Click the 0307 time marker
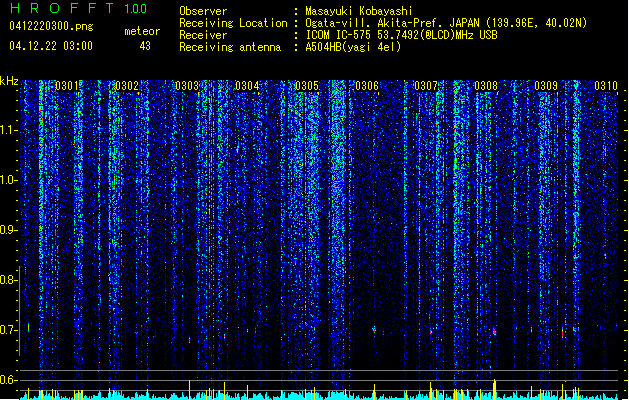Screen dimensions: 629x400 (x=426, y=86)
